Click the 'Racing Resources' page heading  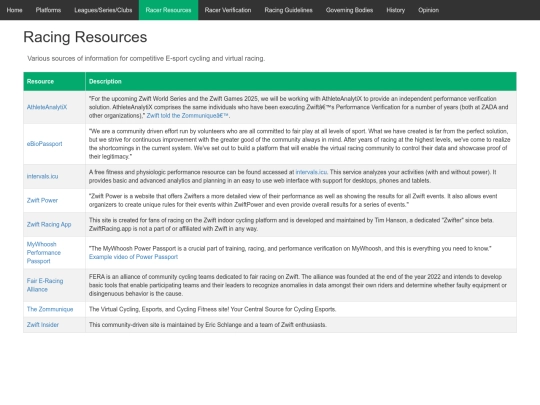click(x=85, y=37)
